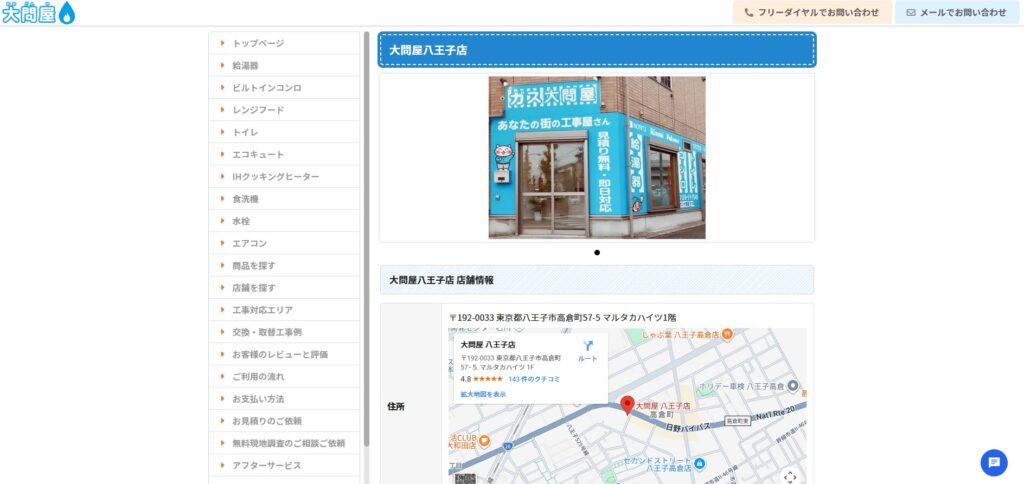The image size is (1024, 484).
Task: Expand the 商品を探す sidebar item
Action: coord(253,265)
